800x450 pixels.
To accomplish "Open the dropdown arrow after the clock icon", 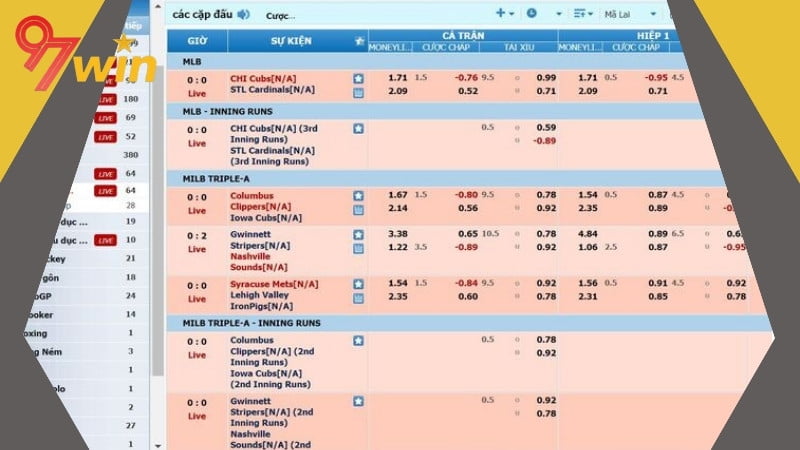I will pyautogui.click(x=559, y=14).
